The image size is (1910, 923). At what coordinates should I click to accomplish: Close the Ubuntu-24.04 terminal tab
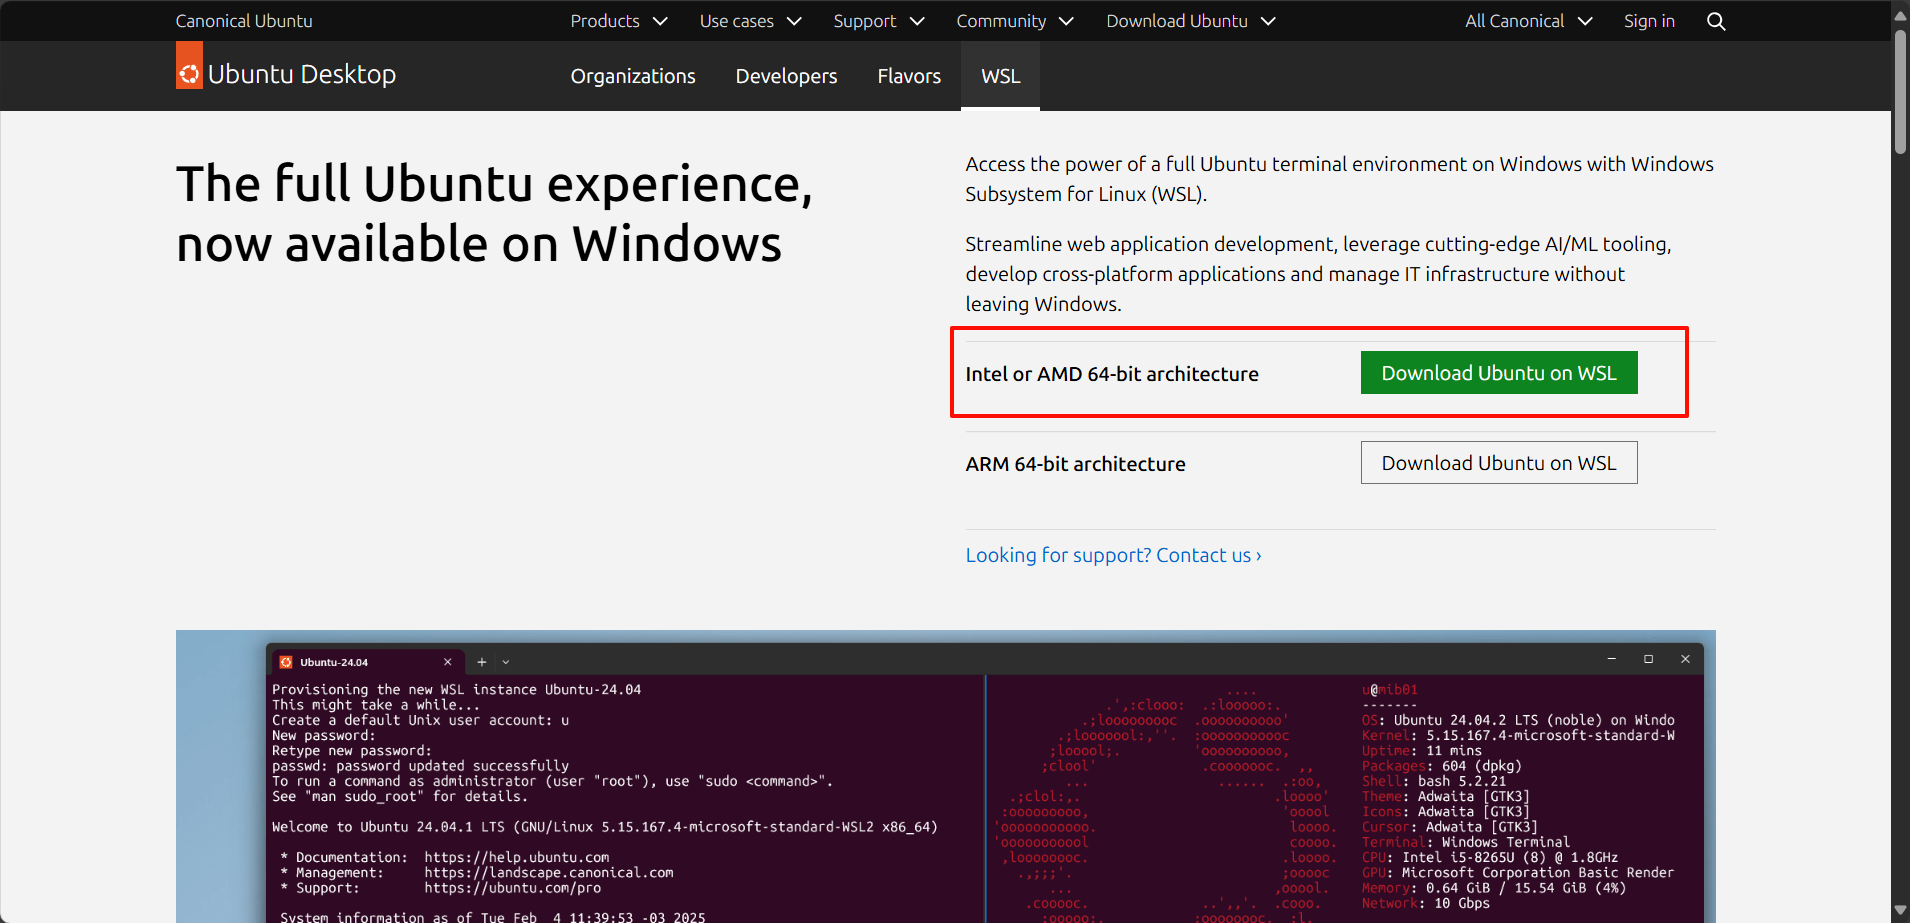click(448, 662)
